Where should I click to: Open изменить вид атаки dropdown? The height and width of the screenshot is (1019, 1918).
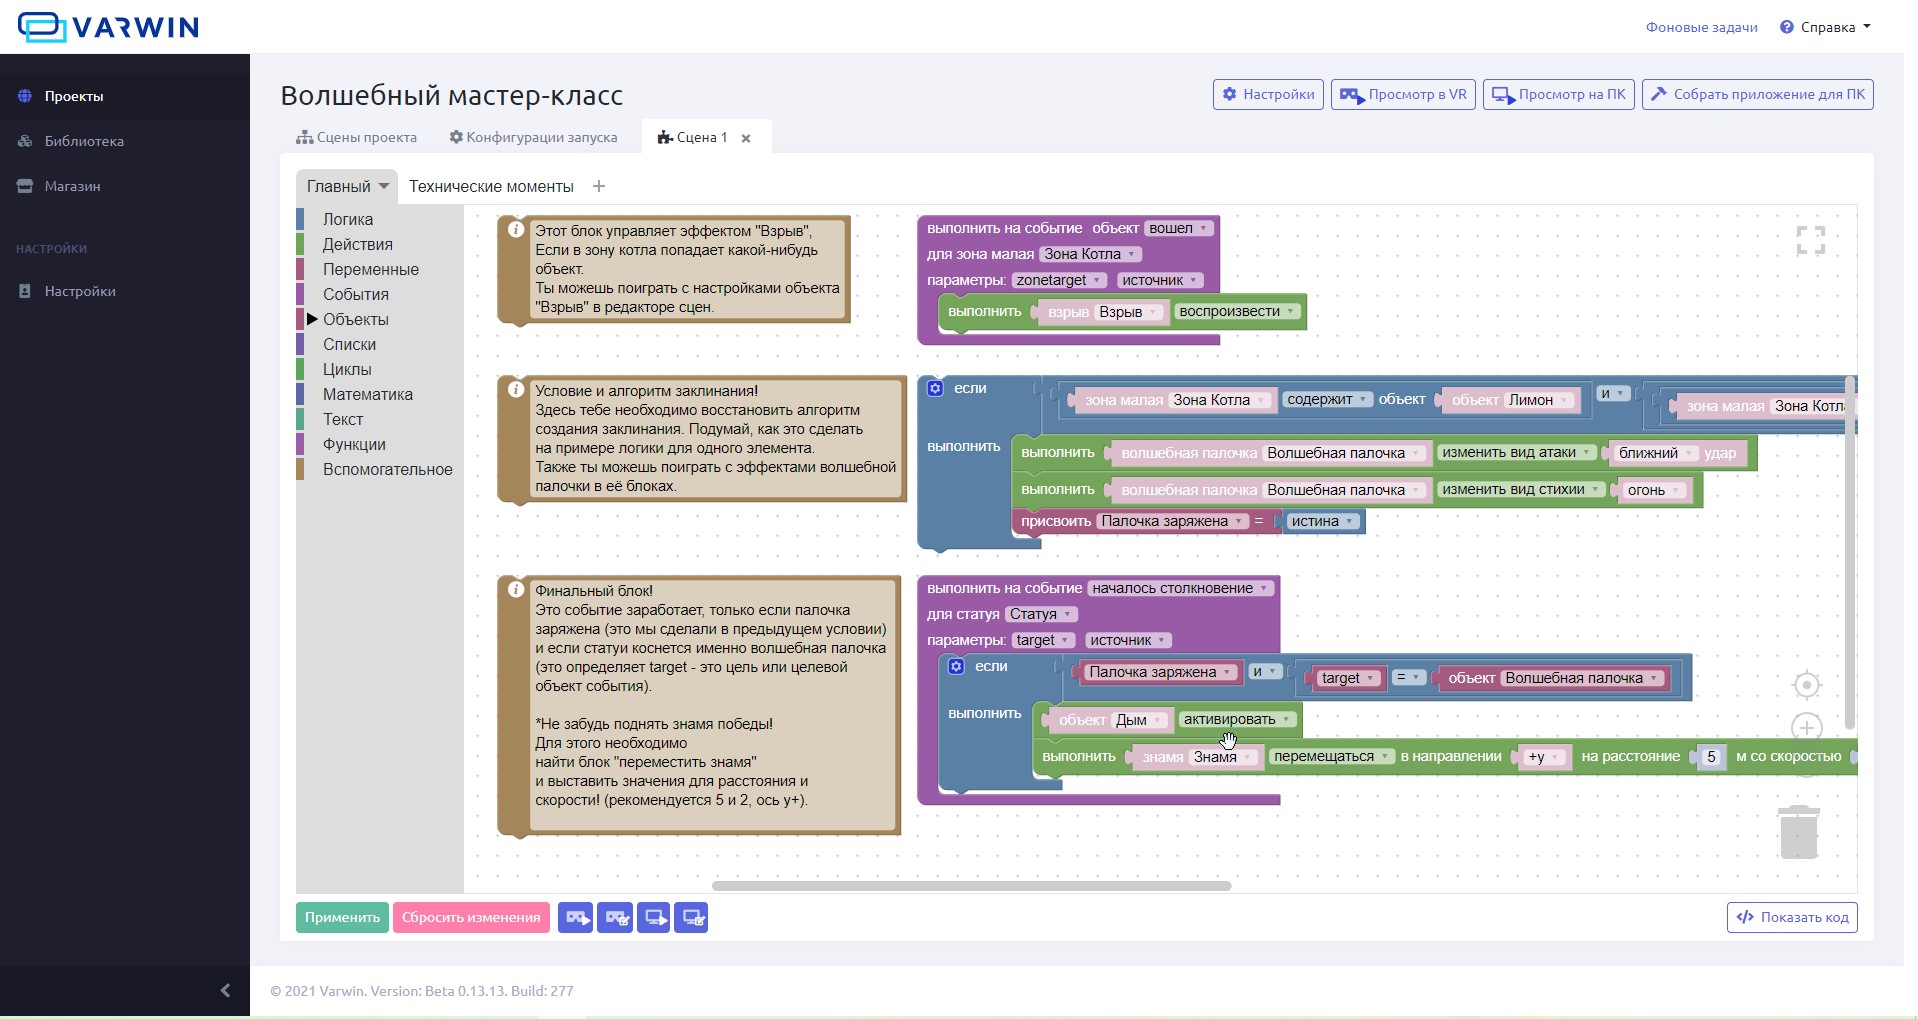point(1517,452)
